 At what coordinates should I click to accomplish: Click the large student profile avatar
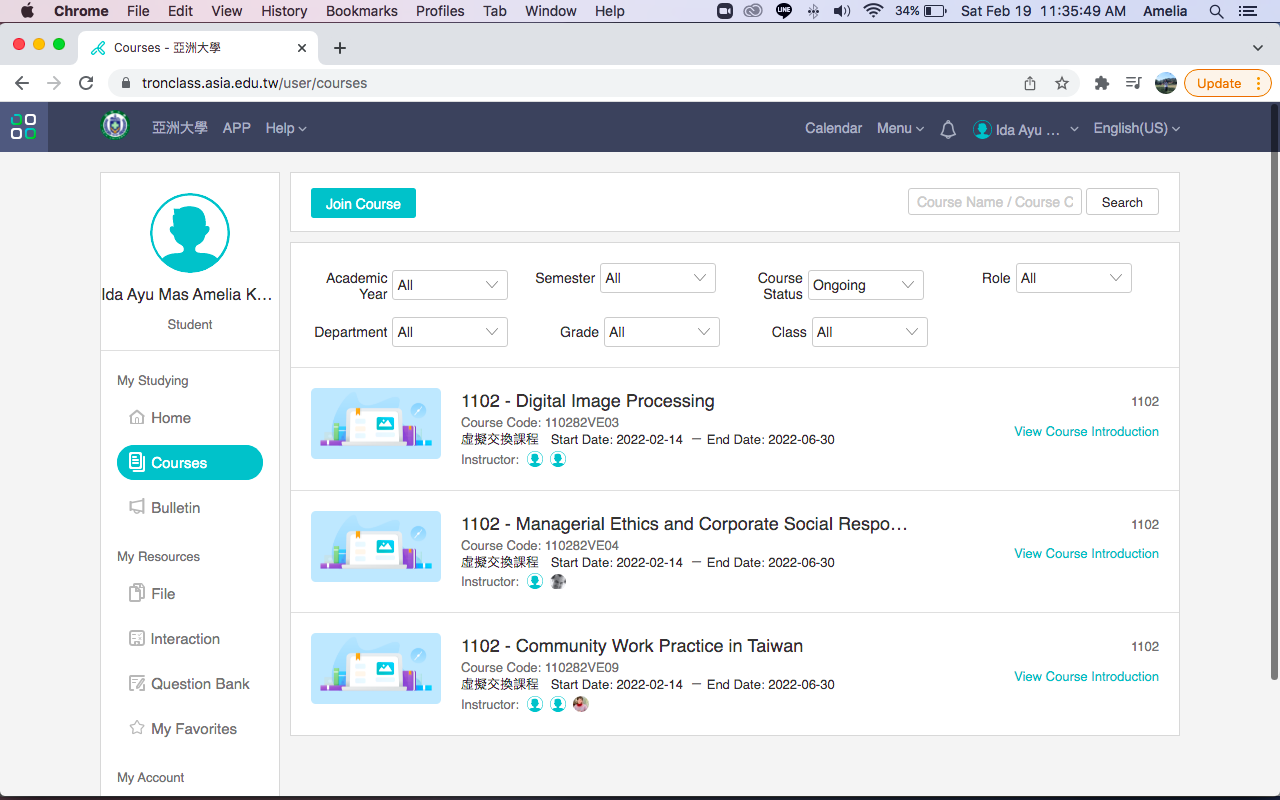click(189, 233)
